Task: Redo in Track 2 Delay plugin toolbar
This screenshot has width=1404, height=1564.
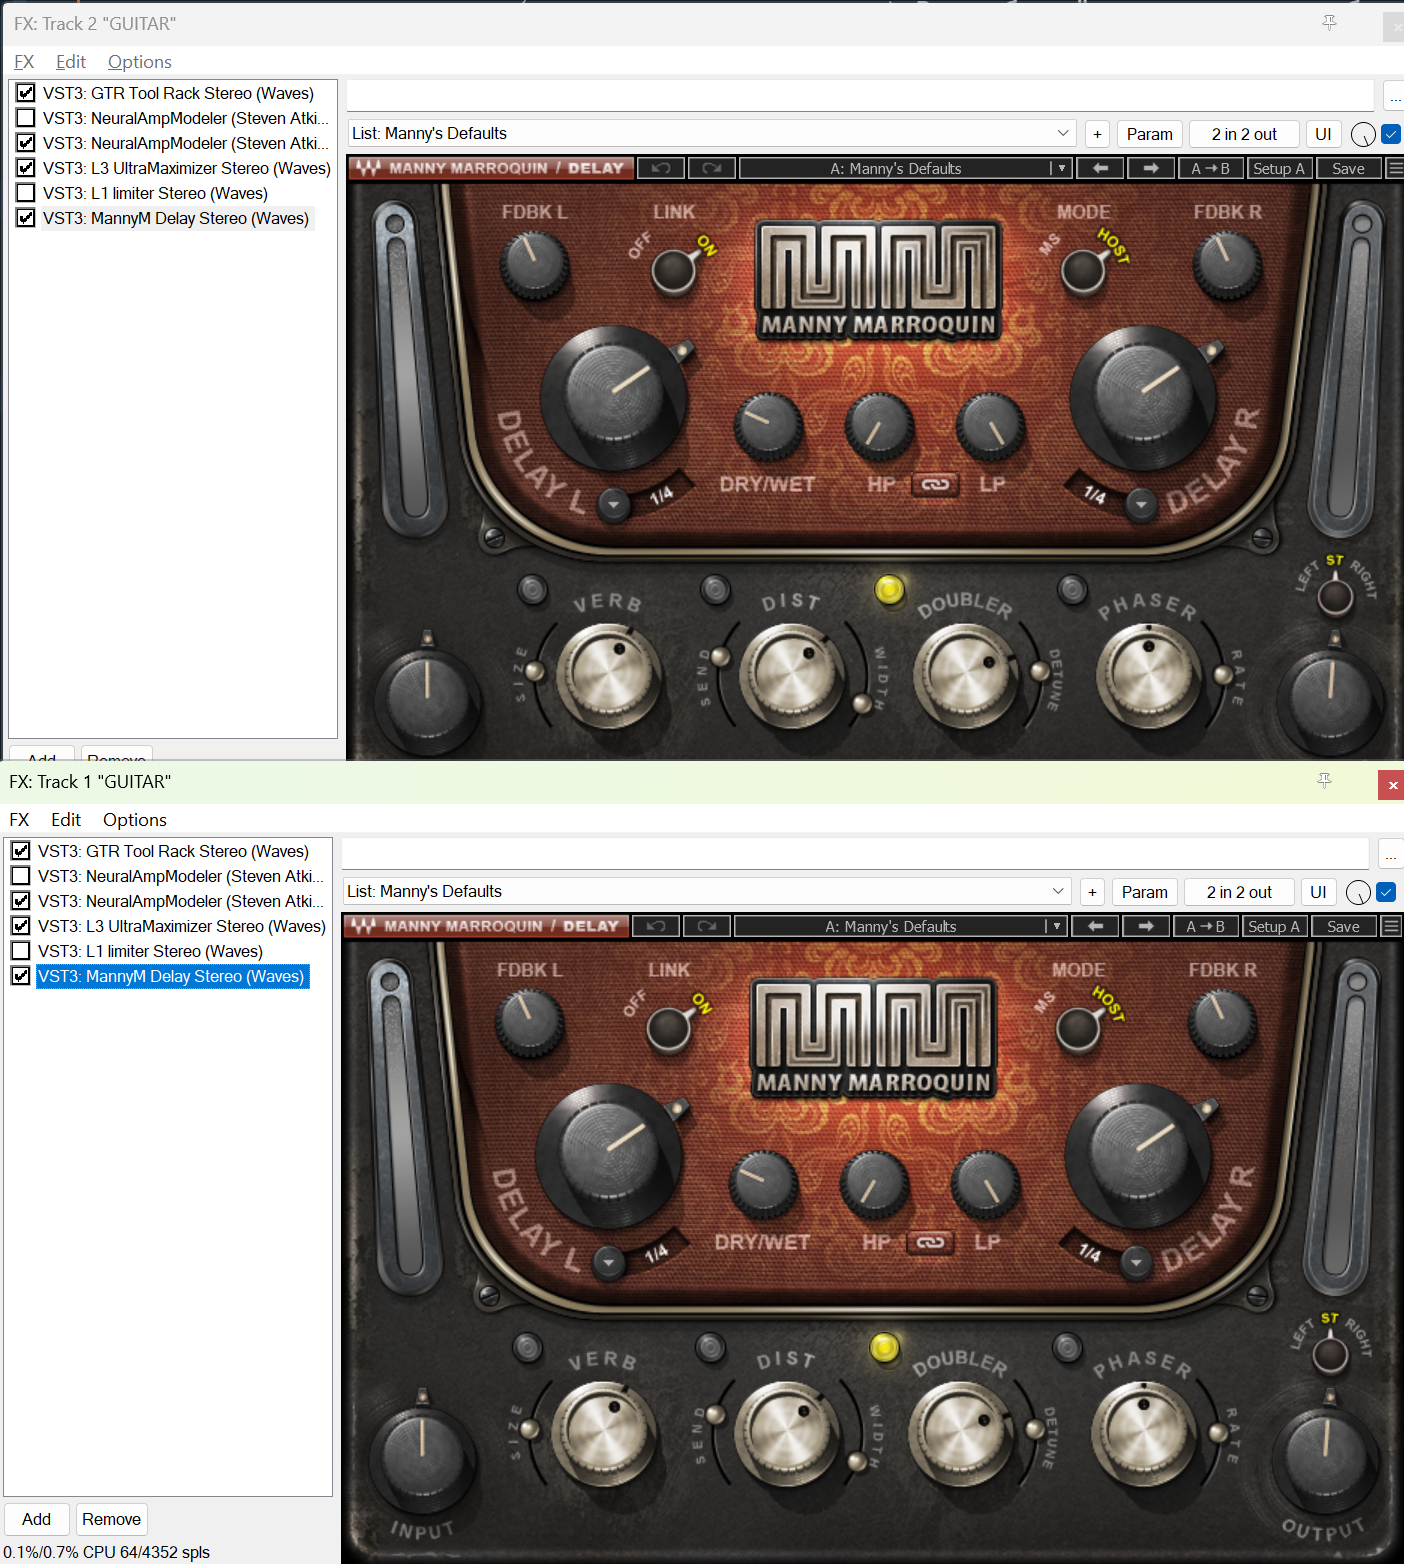Action: (x=712, y=168)
